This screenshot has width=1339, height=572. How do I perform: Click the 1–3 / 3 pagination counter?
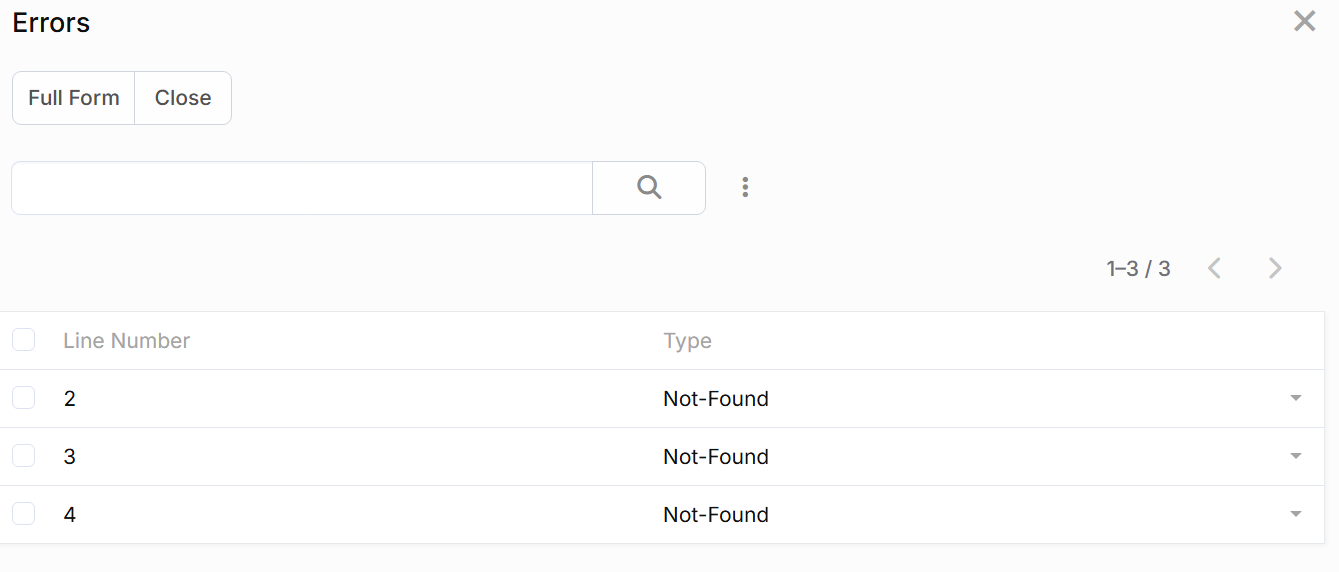point(1138,268)
